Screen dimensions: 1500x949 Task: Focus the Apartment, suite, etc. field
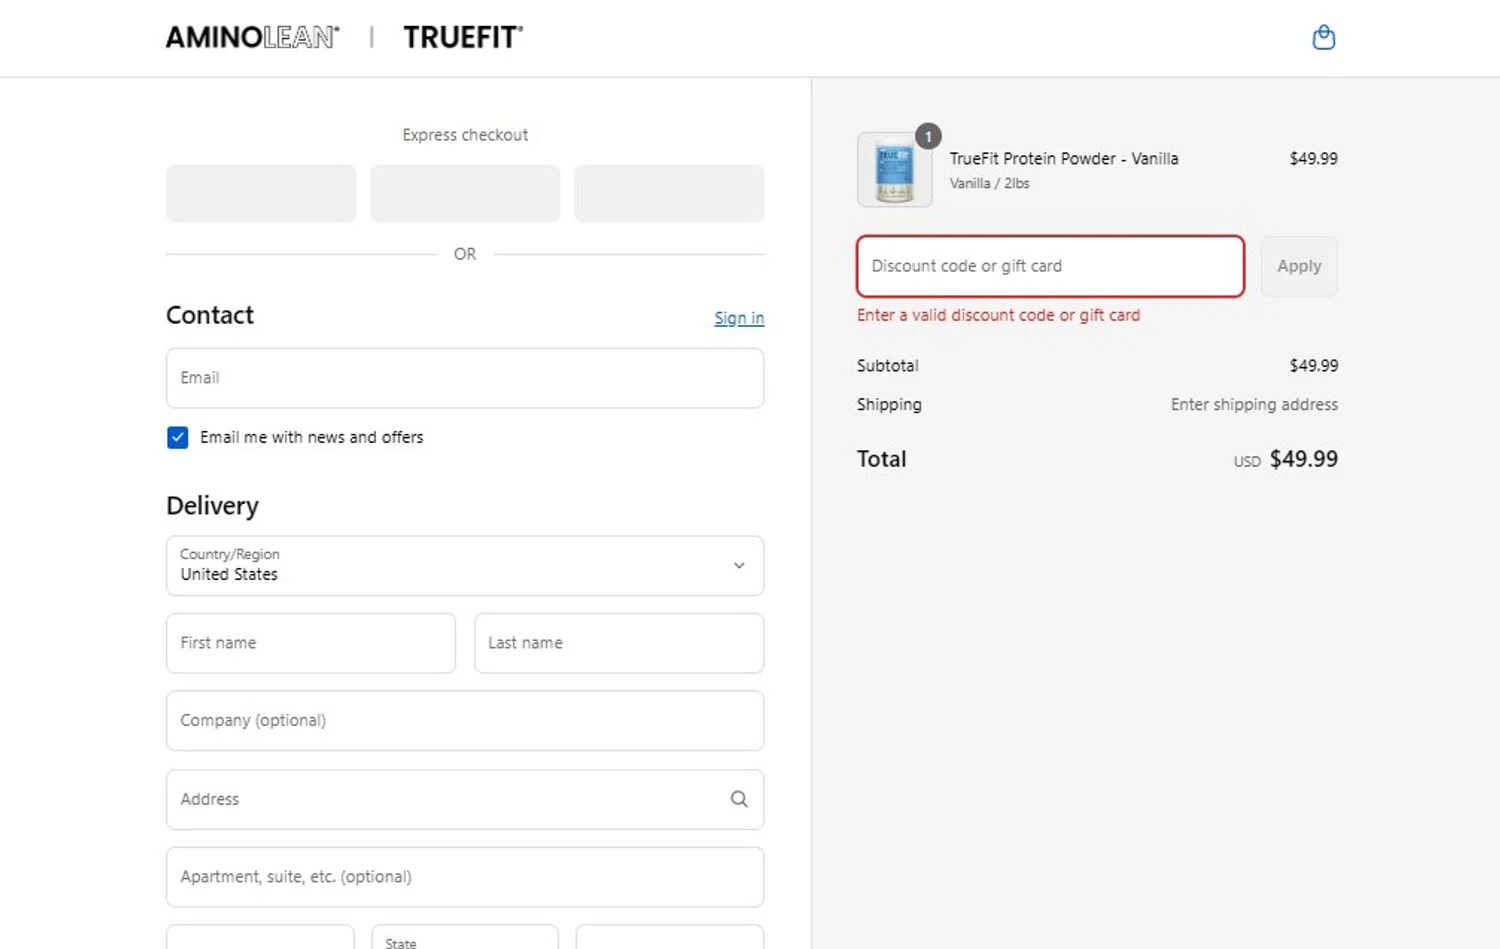click(x=465, y=877)
